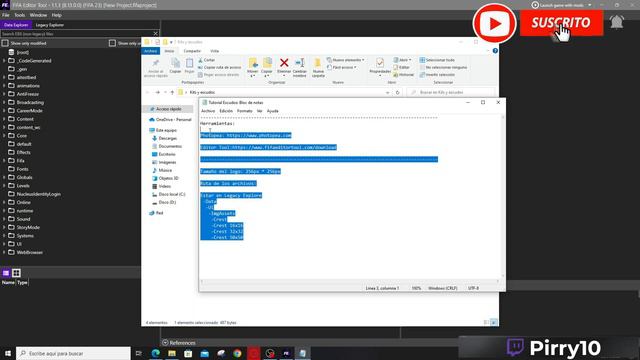
Task: Click the Nueva carpeta icon in Explorer ribbon
Action: 318,63
